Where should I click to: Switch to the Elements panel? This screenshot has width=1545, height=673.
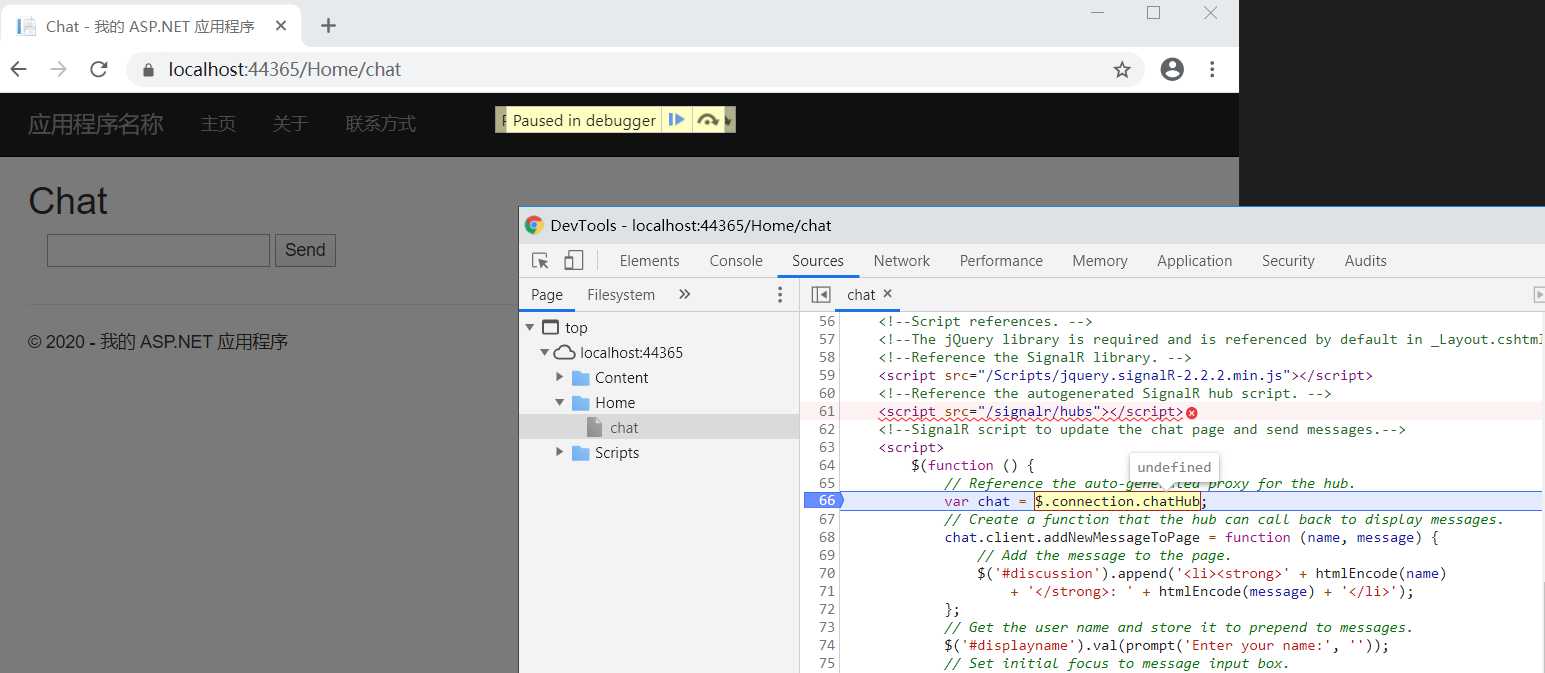[649, 260]
